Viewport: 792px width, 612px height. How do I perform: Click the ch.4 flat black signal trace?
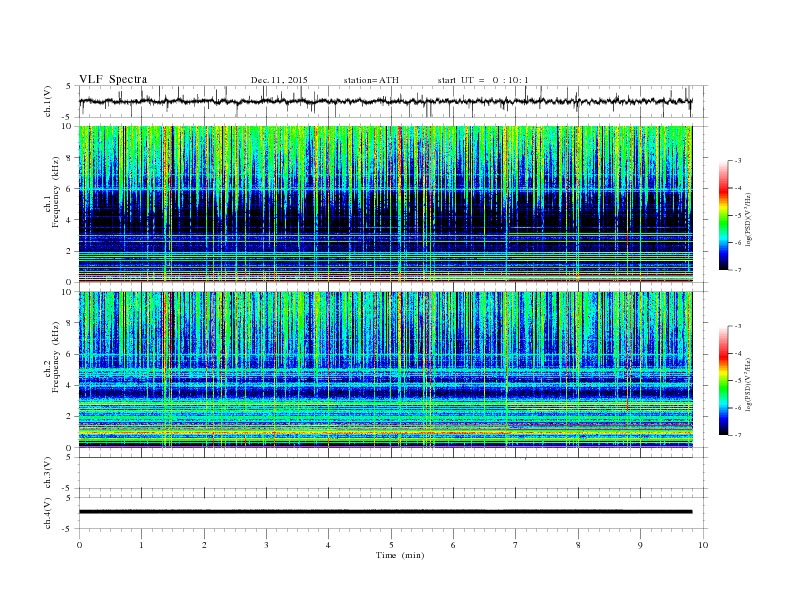[x=386, y=512]
